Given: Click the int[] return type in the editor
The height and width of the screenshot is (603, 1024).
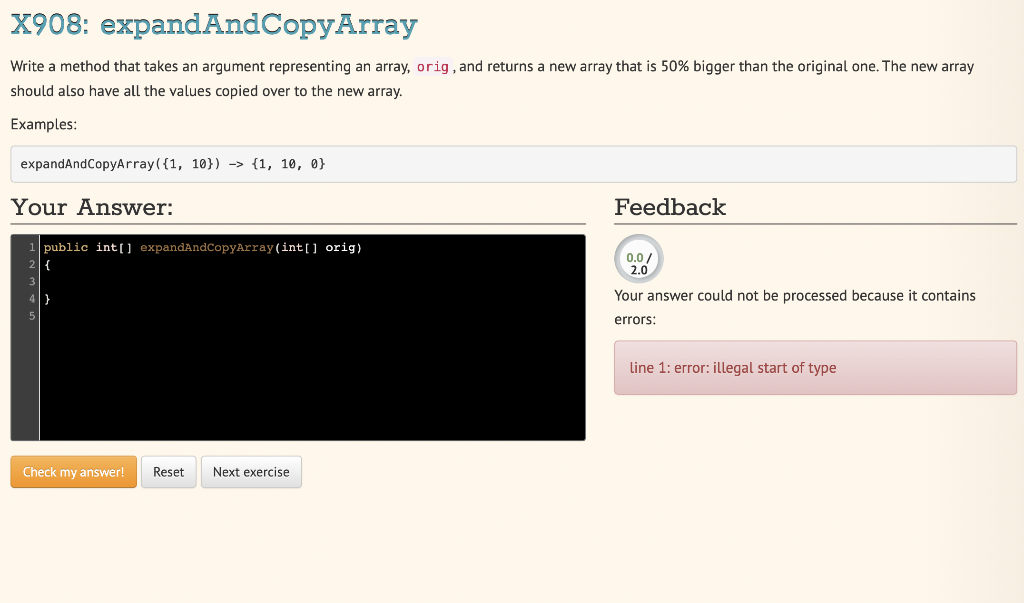Looking at the screenshot, I should coord(110,247).
